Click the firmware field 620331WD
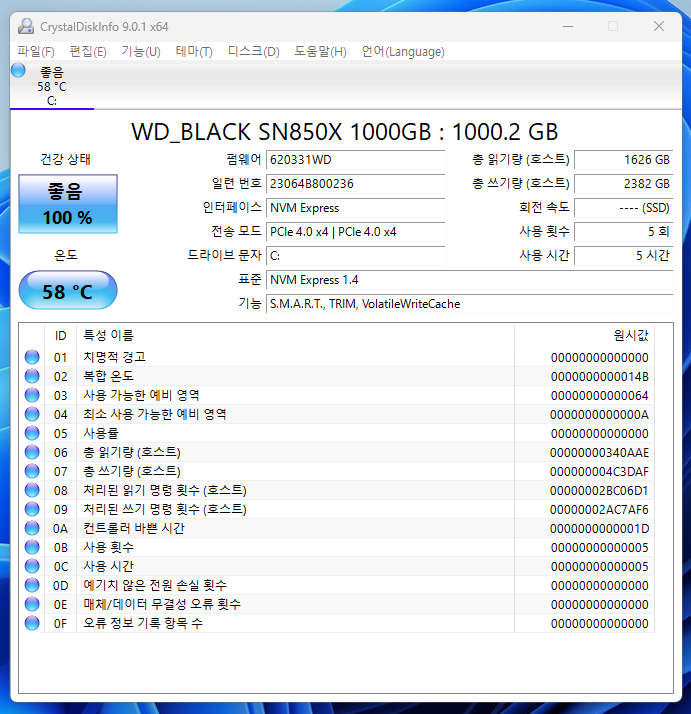 (x=356, y=160)
